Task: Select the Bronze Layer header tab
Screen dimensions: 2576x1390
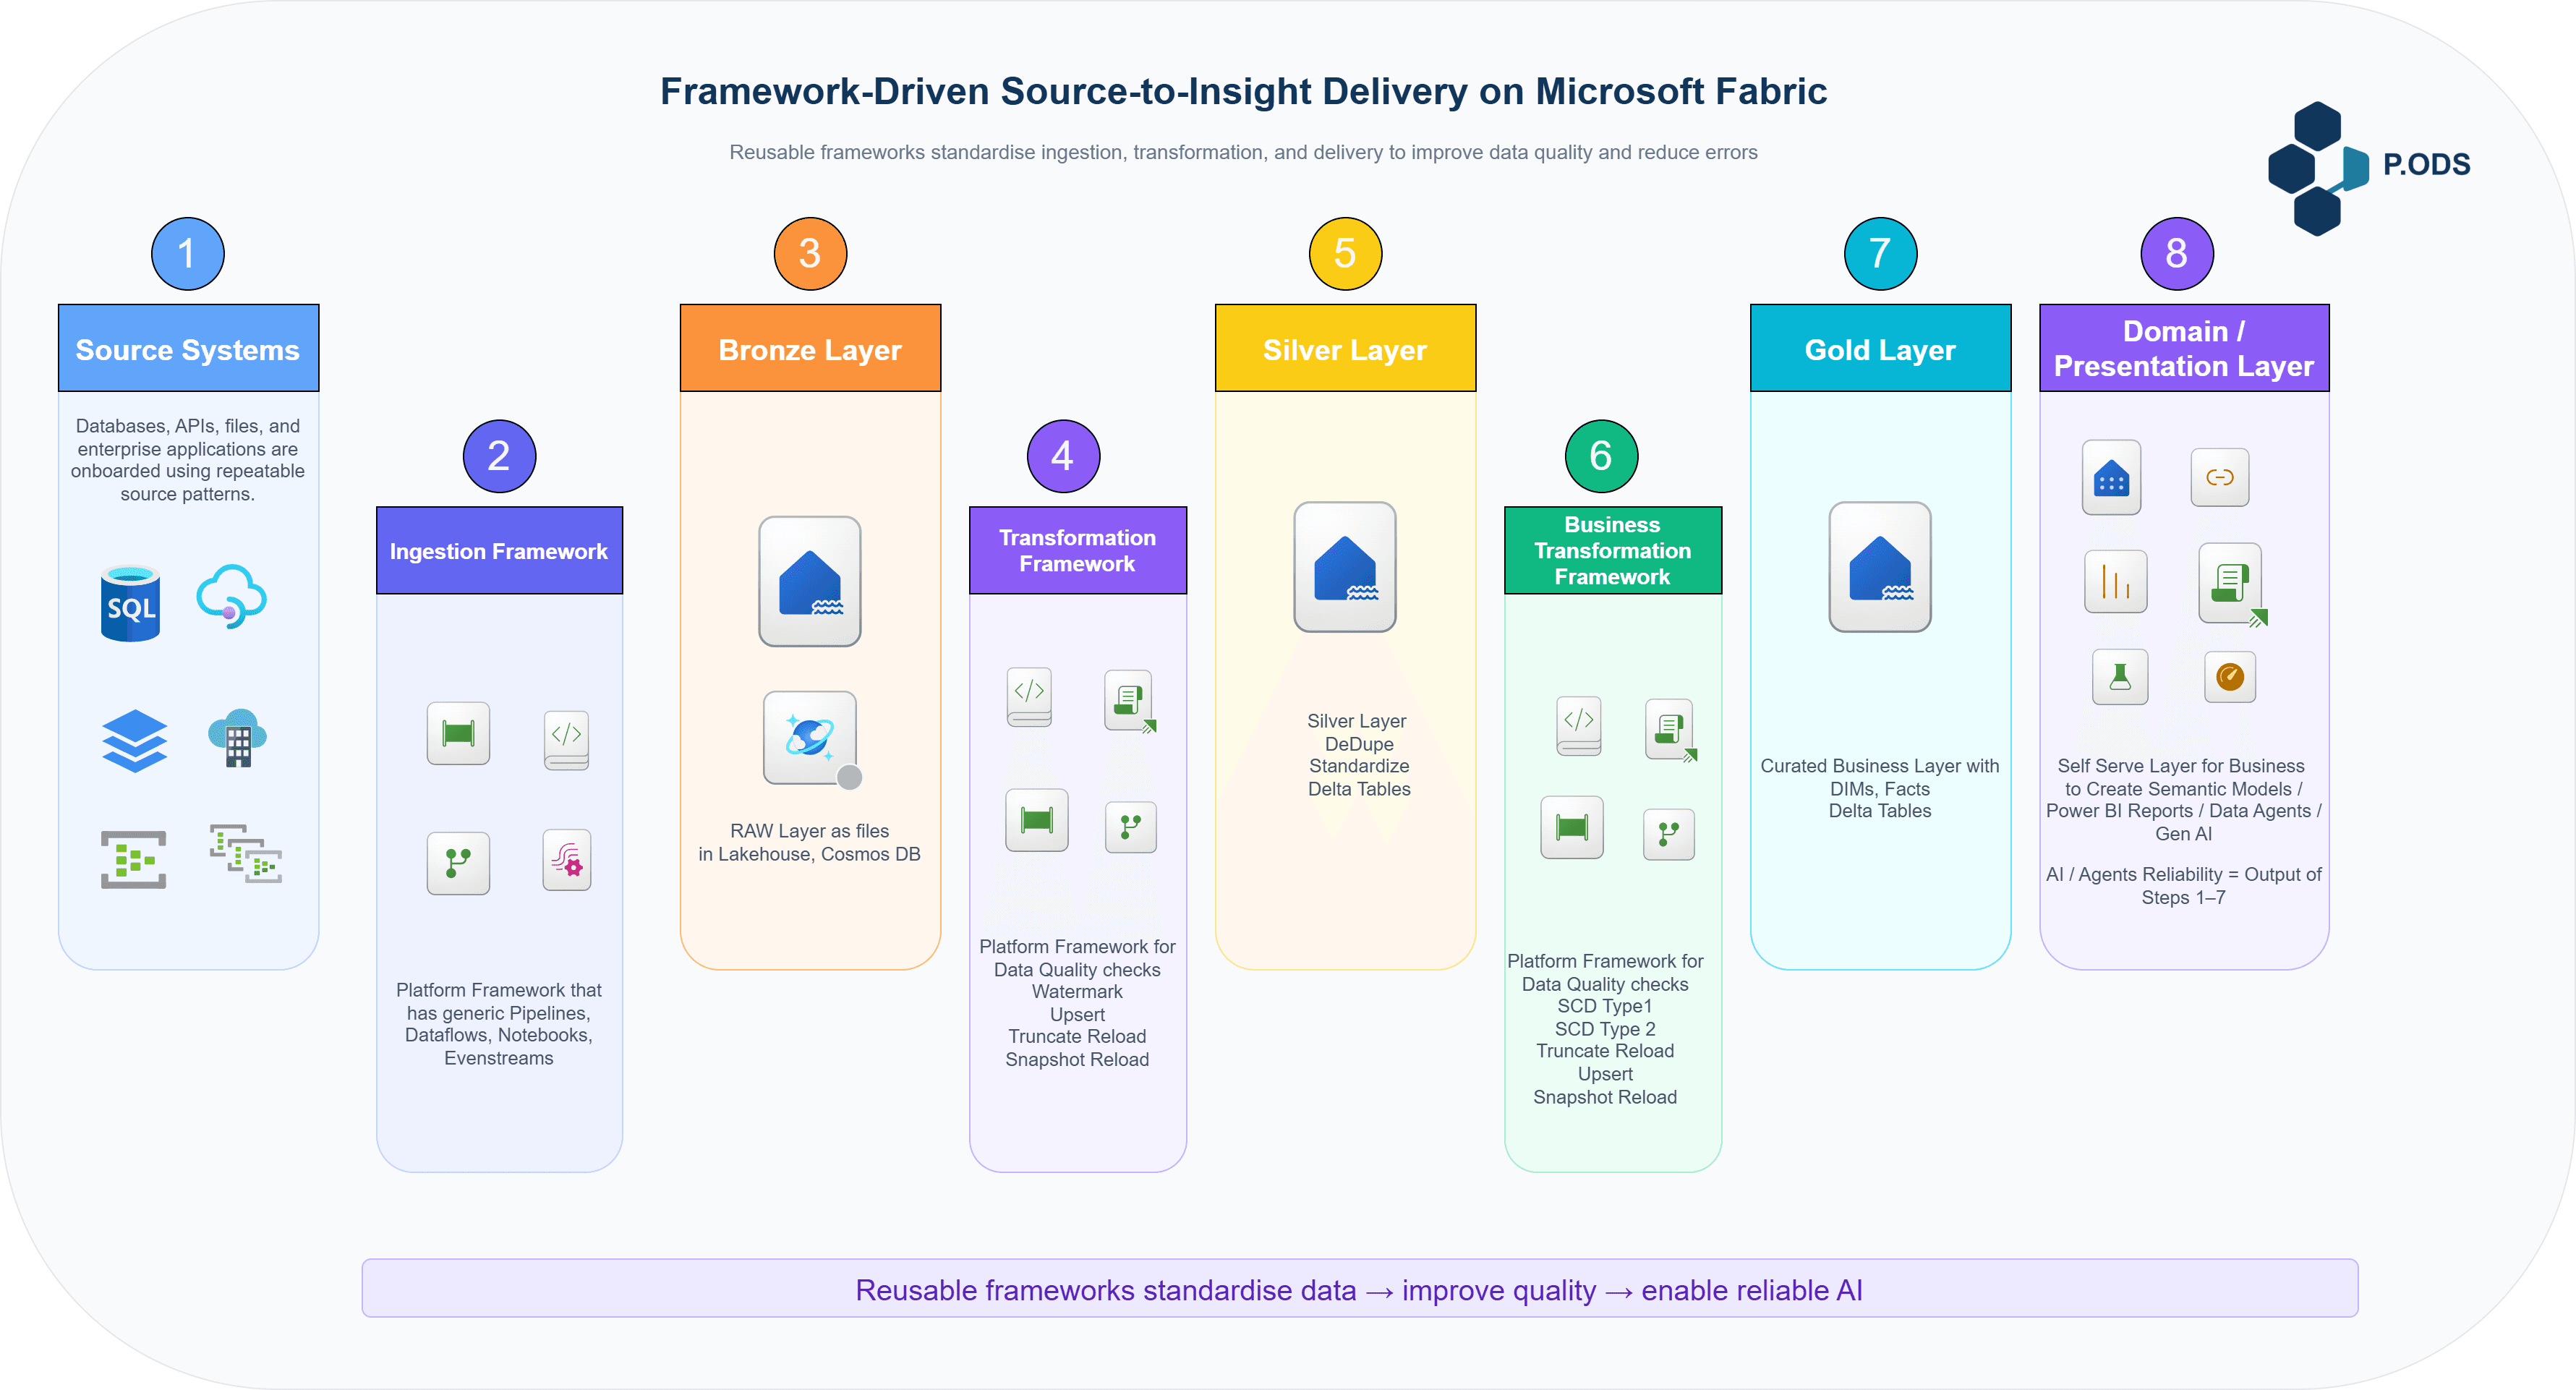Action: click(809, 349)
